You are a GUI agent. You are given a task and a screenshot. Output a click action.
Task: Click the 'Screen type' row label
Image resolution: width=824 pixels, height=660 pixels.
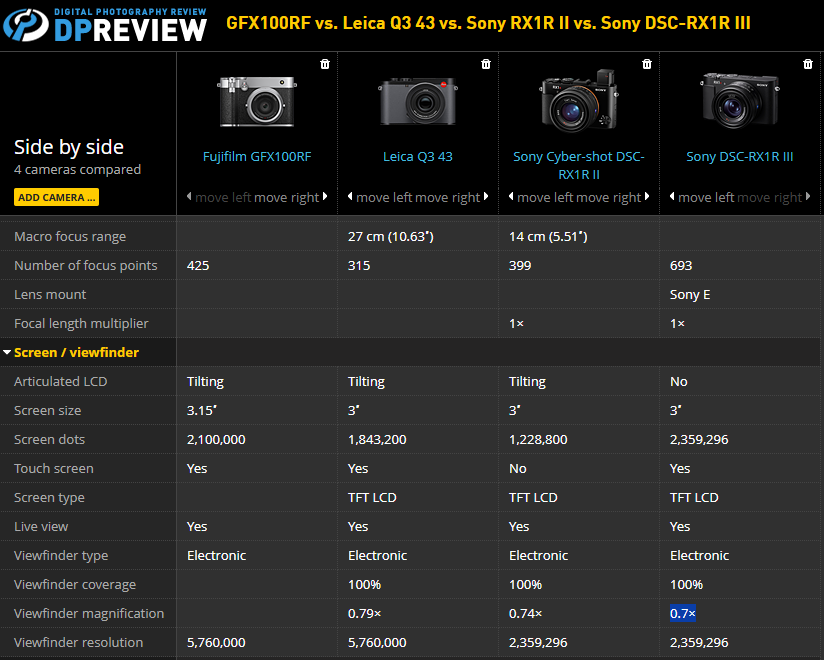[x=49, y=498]
